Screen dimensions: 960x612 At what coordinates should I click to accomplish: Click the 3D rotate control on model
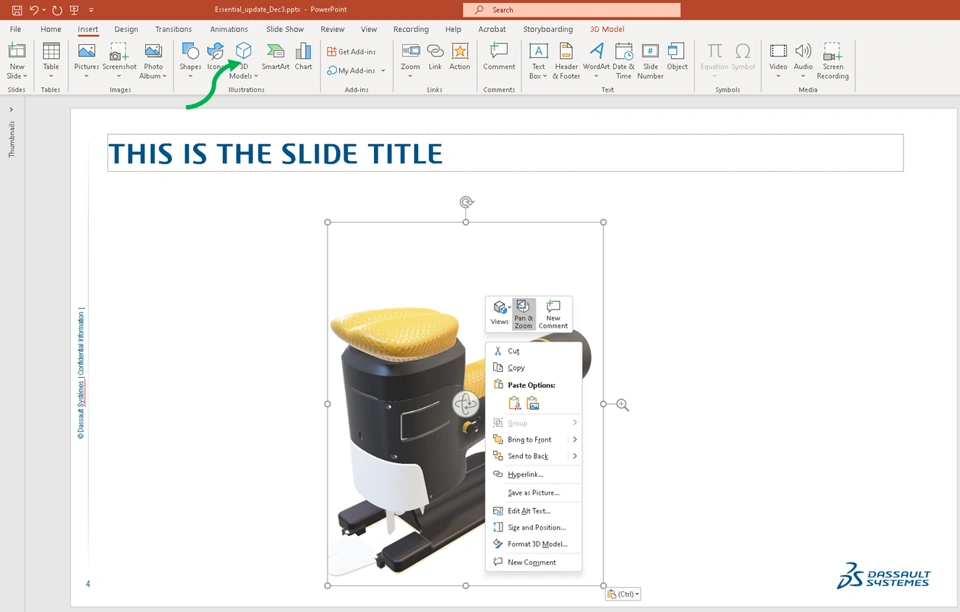tap(465, 404)
